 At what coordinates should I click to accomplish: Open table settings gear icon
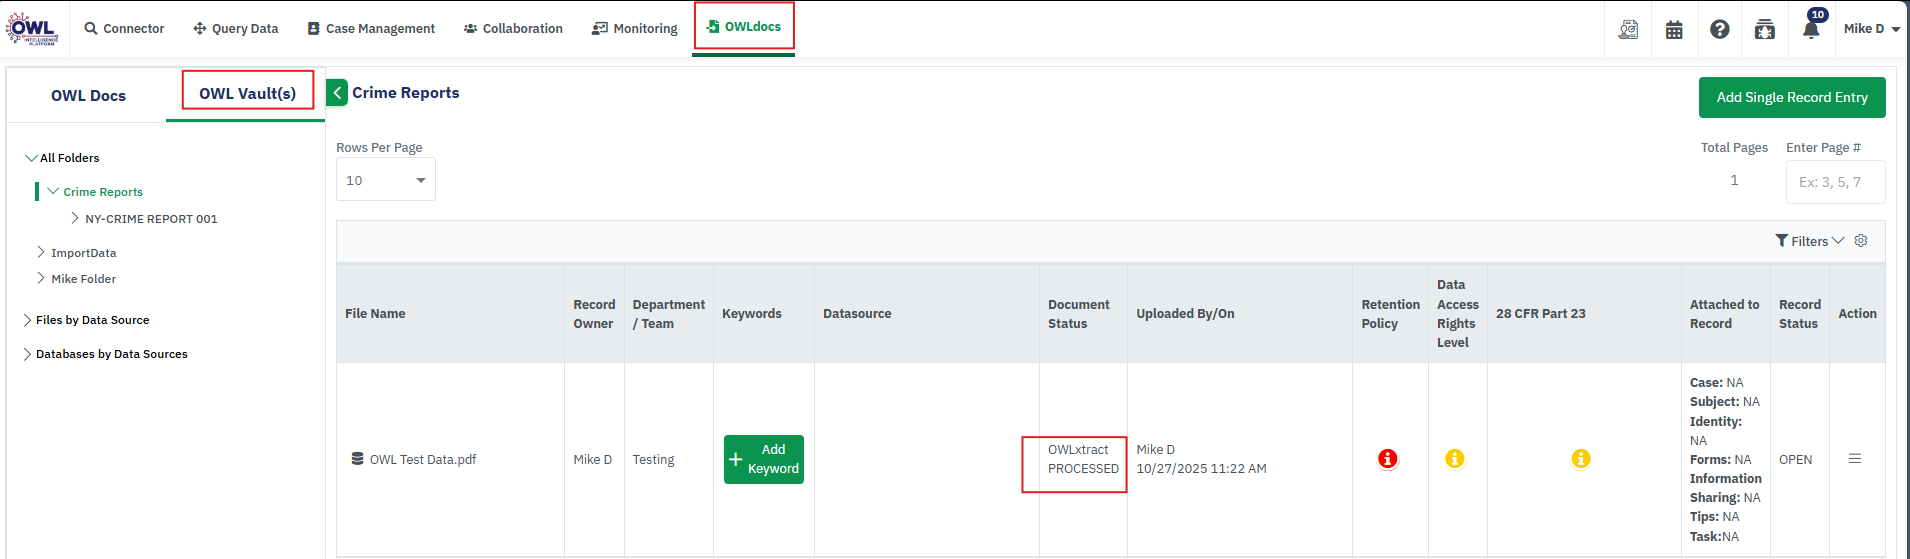(x=1861, y=241)
